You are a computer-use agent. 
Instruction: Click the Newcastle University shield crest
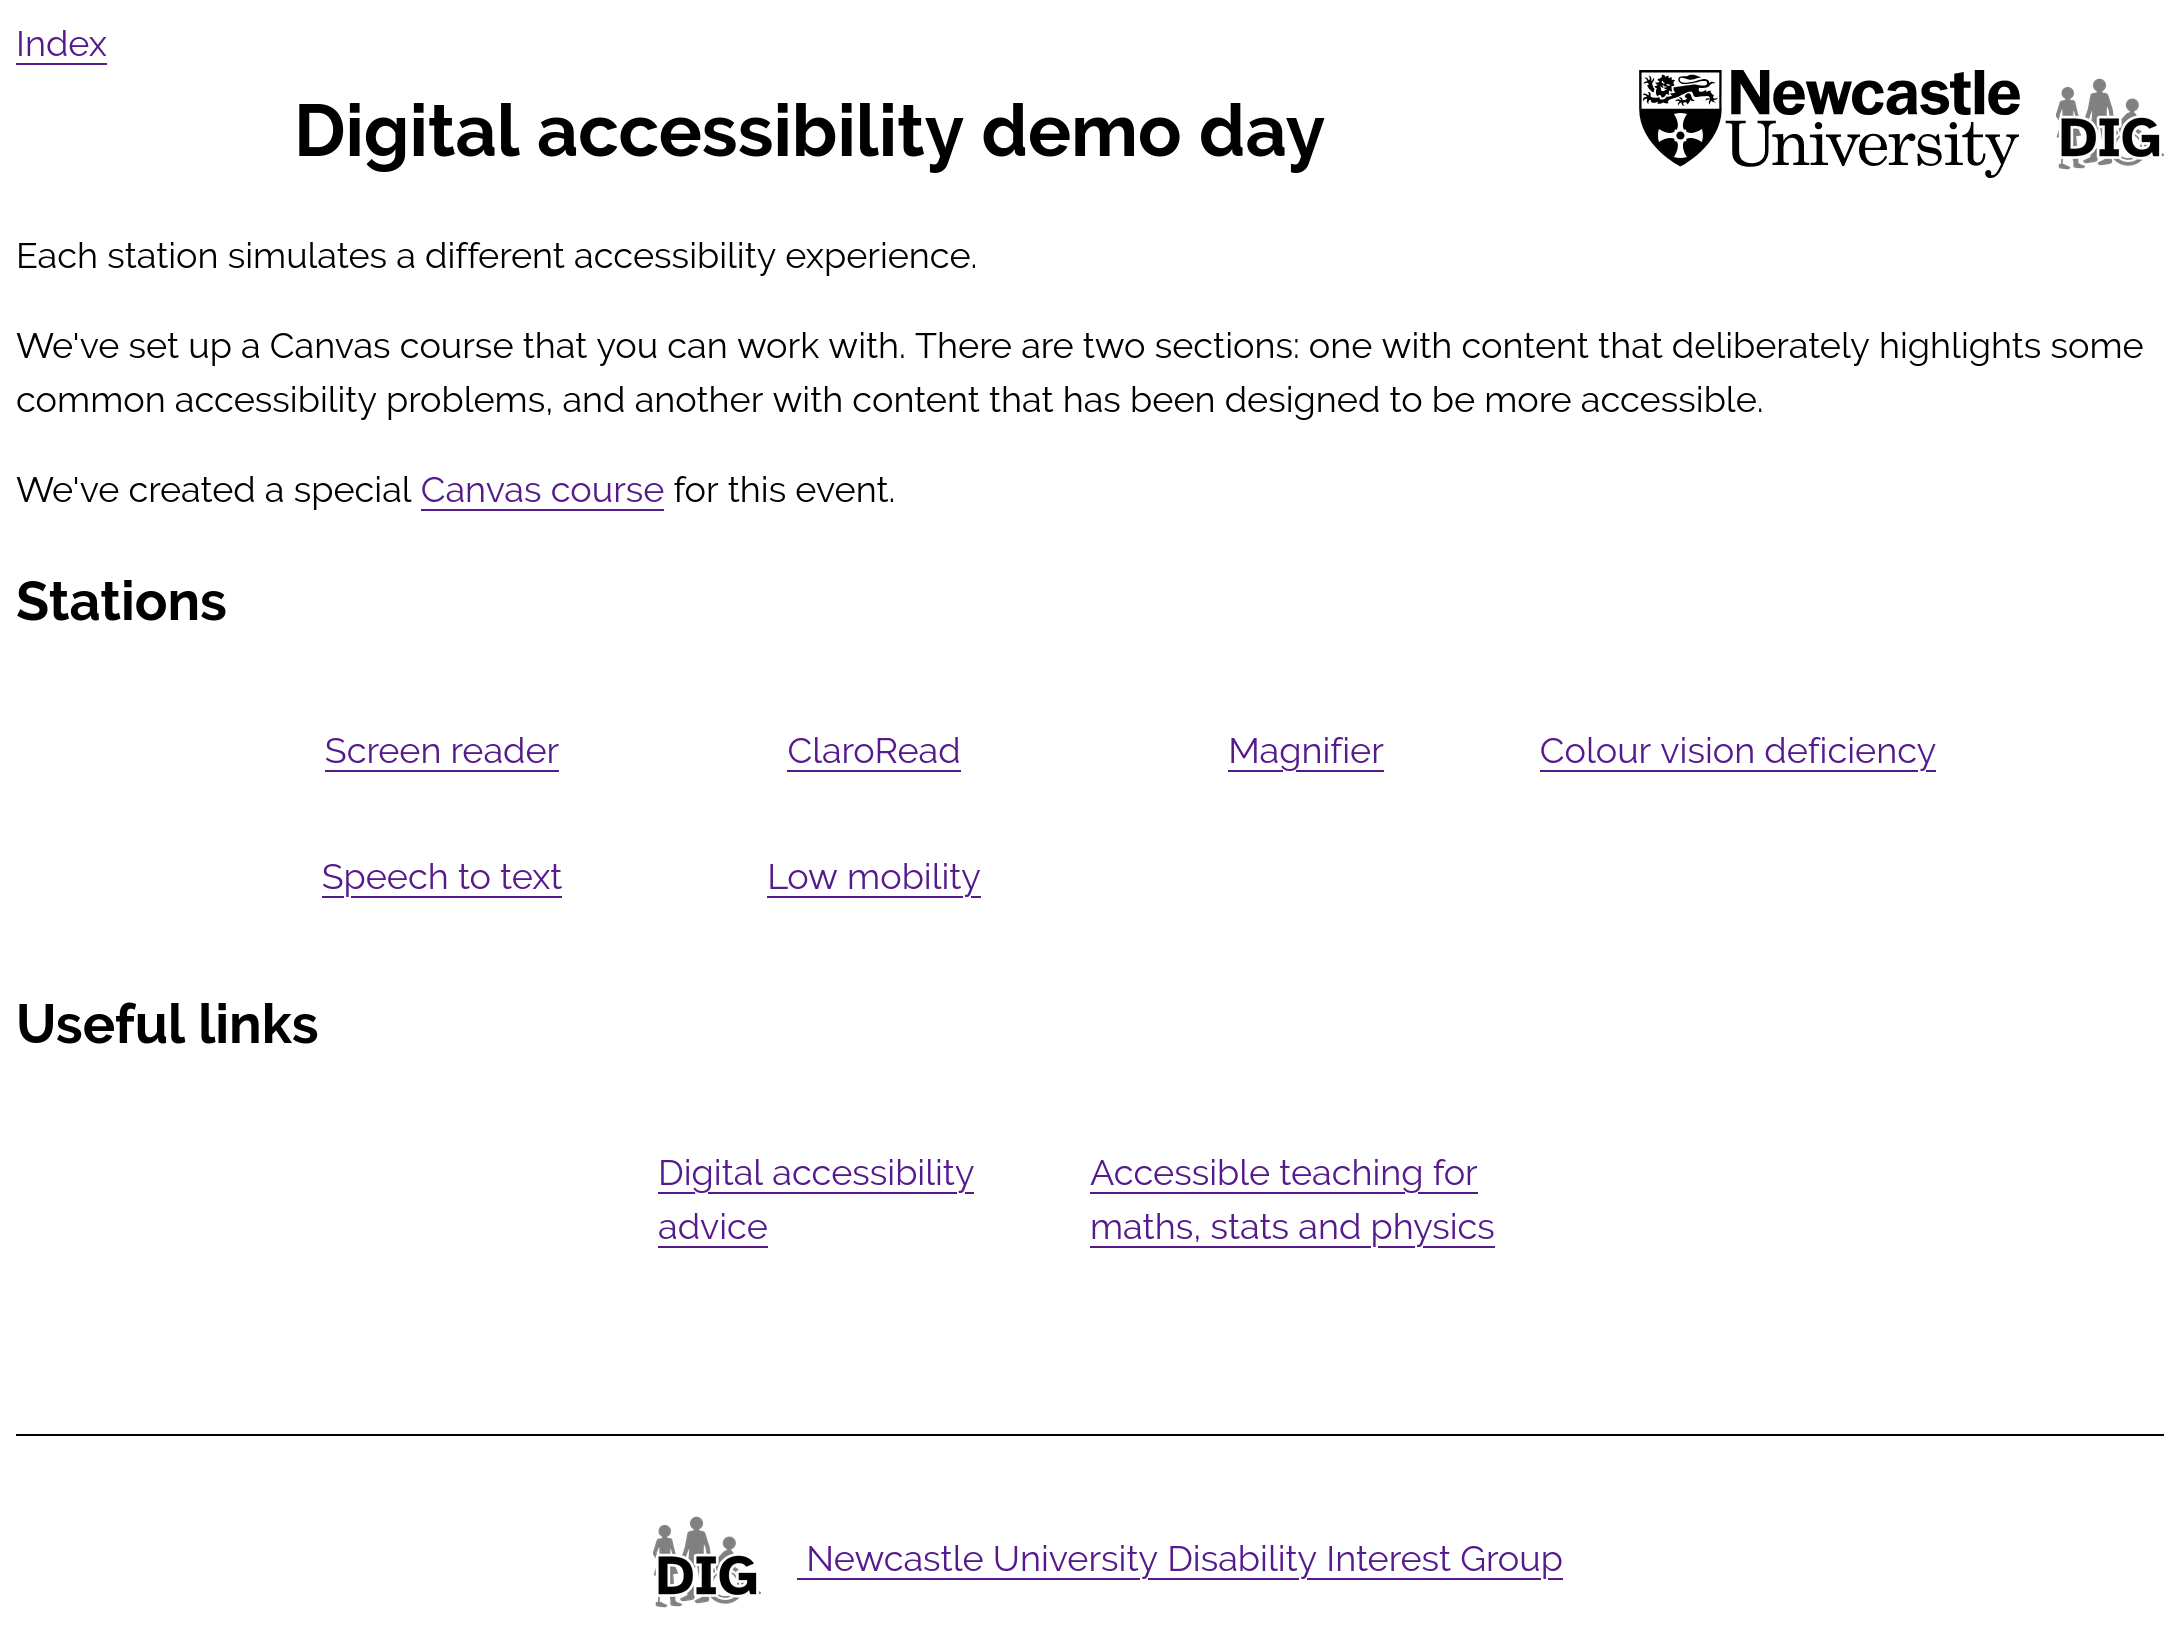click(x=1680, y=118)
